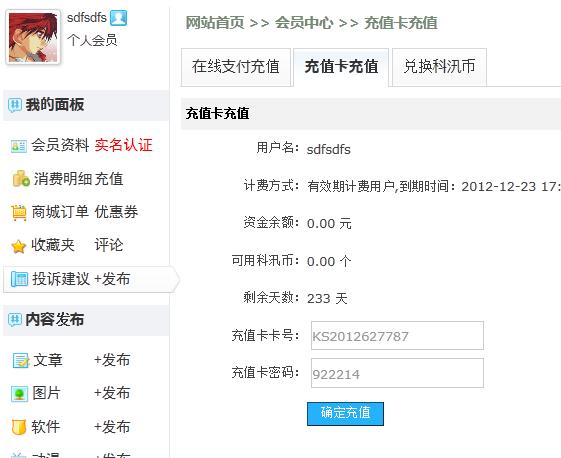The width and height of the screenshot is (561, 458).
Task: Click the 我的面板 heading
Action: (55, 105)
